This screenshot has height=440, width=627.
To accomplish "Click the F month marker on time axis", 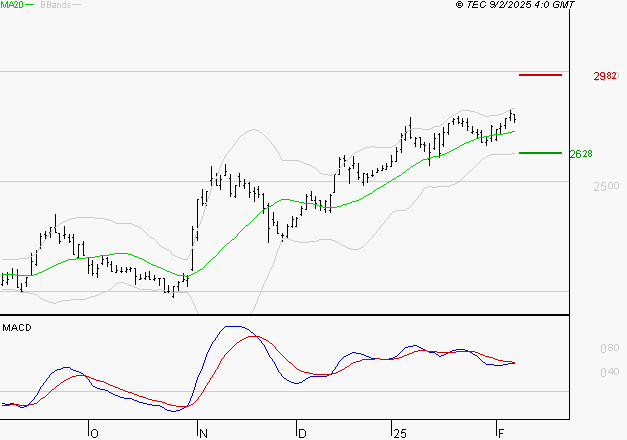I will click(x=501, y=434).
